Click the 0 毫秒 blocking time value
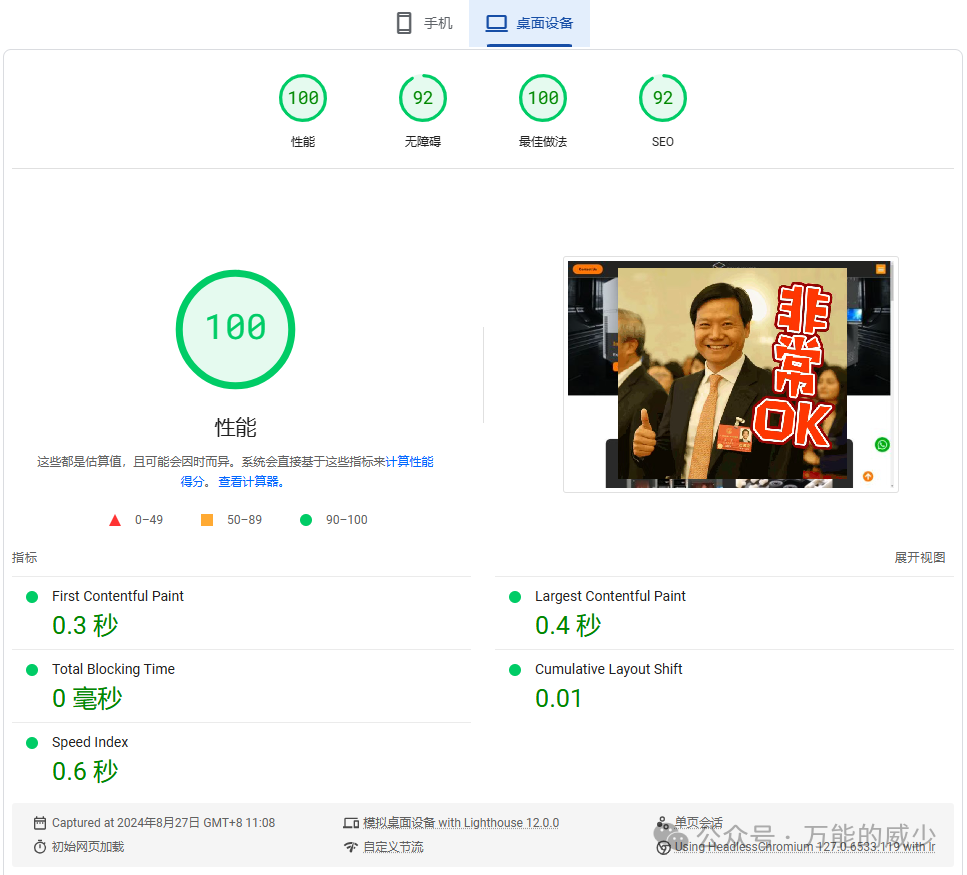Screen dimensions: 967x875 coord(87,698)
